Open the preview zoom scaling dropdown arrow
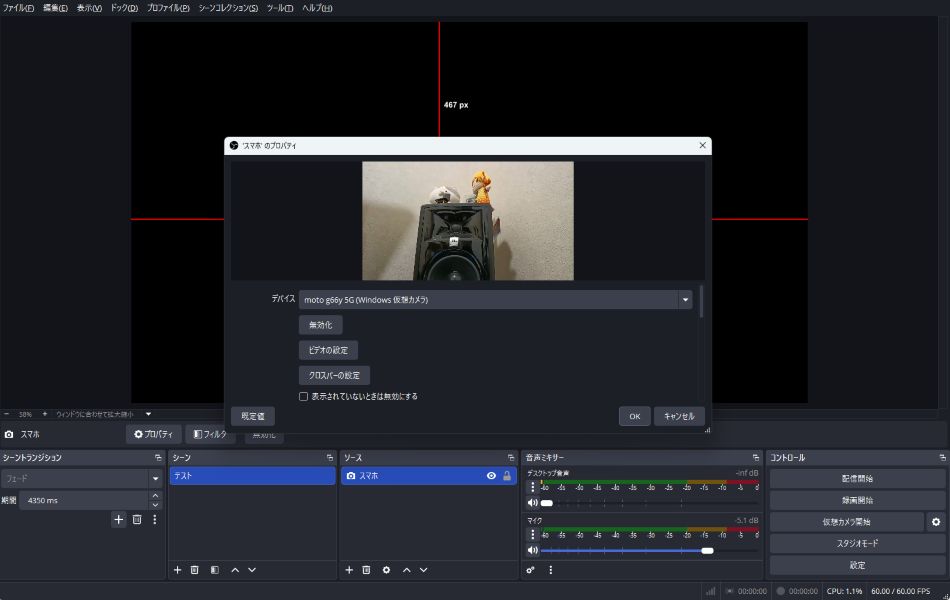The height and width of the screenshot is (600, 950). coord(148,414)
